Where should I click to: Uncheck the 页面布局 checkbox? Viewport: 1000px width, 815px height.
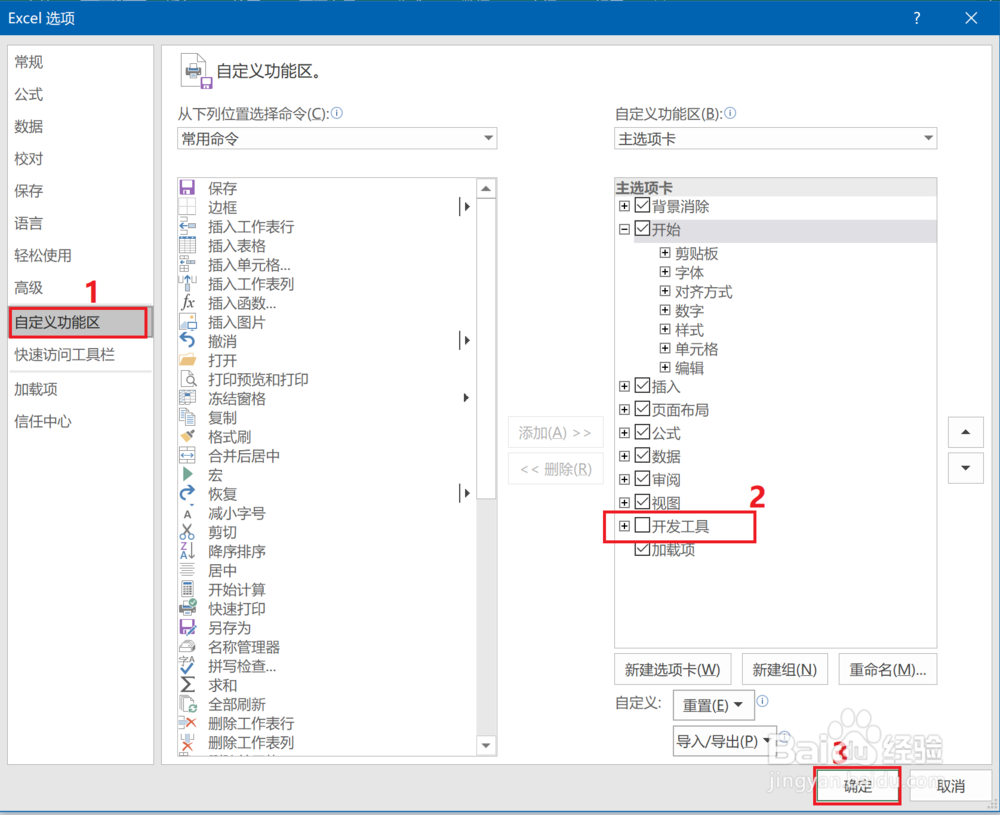642,409
